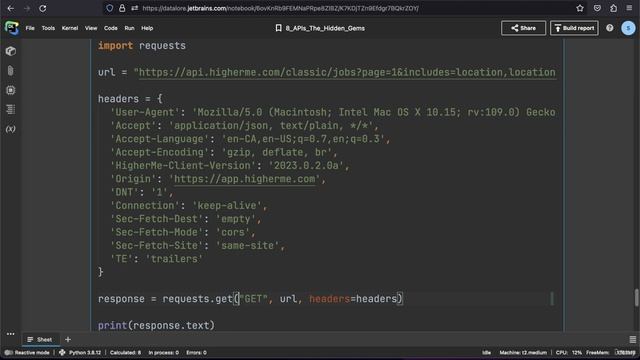640x360 pixels.
Task: Open the Pocket save icon
Action: click(597, 8)
